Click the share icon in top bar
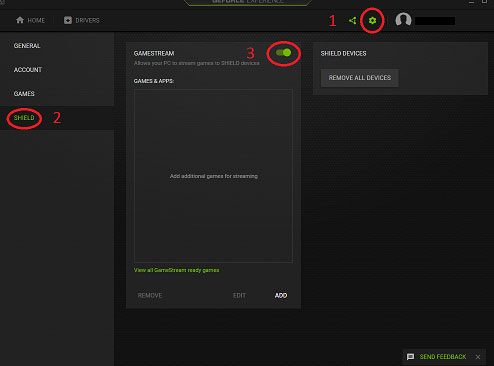Screen dimensions: 494x366 [x=353, y=21]
